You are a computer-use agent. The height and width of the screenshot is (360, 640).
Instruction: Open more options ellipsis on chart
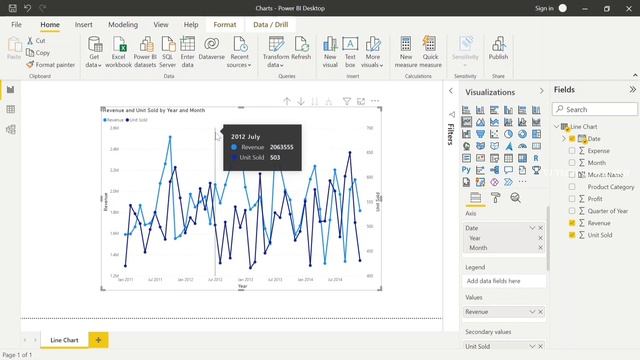(x=375, y=101)
